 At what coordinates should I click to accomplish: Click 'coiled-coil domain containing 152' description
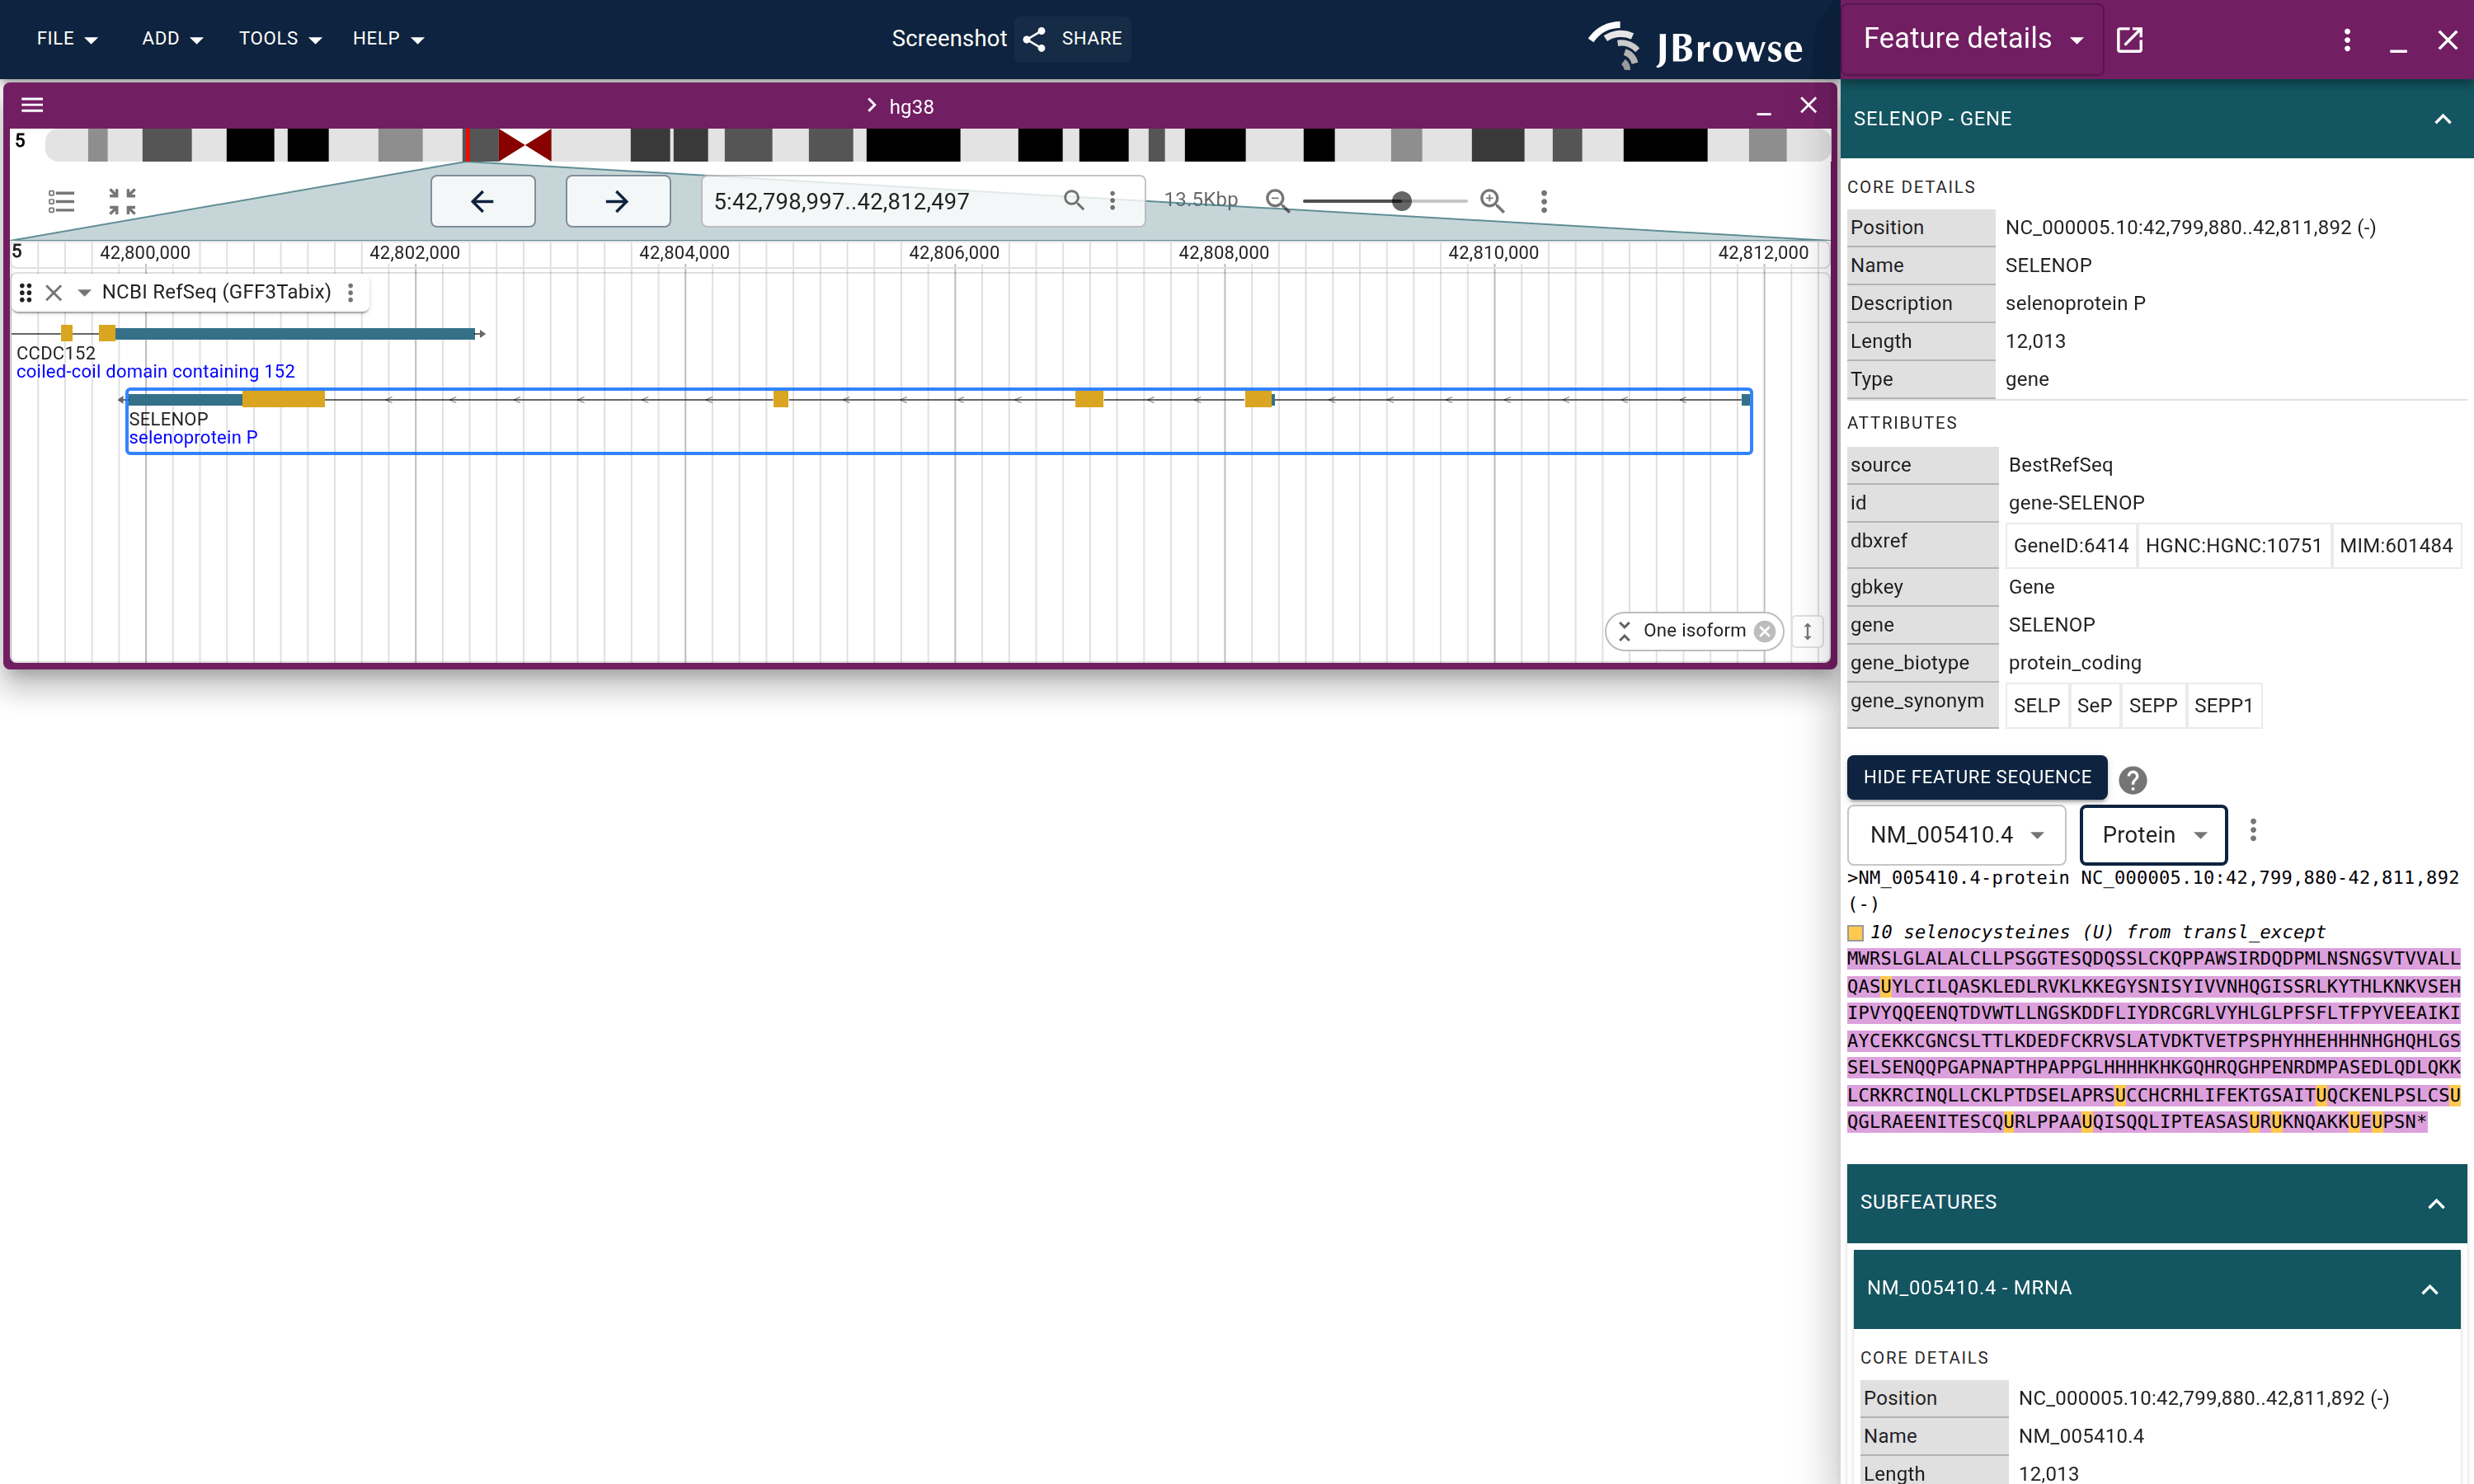[x=155, y=372]
